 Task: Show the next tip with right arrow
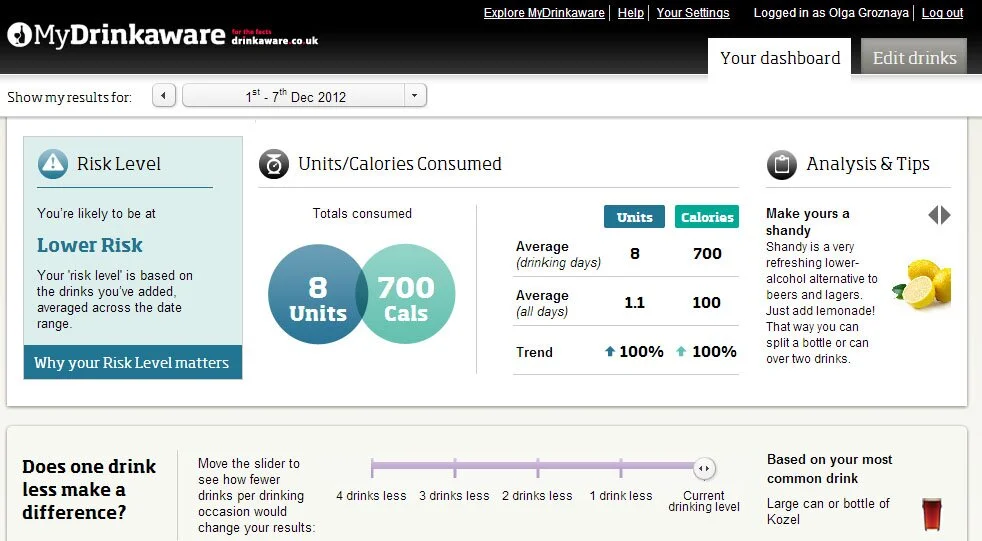tap(946, 215)
